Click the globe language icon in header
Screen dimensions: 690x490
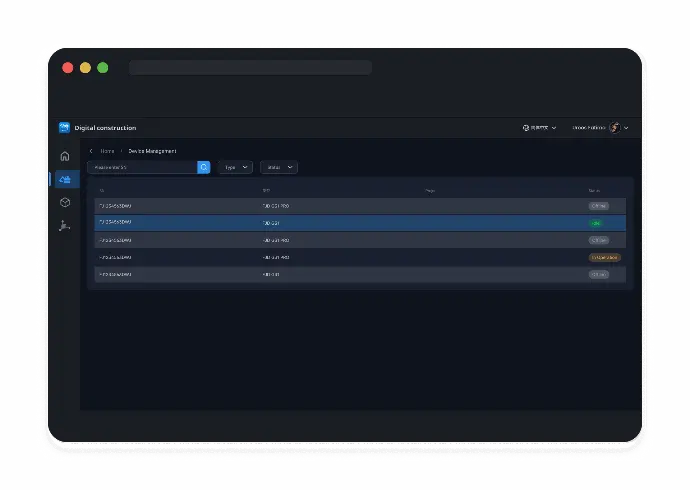(x=526, y=128)
